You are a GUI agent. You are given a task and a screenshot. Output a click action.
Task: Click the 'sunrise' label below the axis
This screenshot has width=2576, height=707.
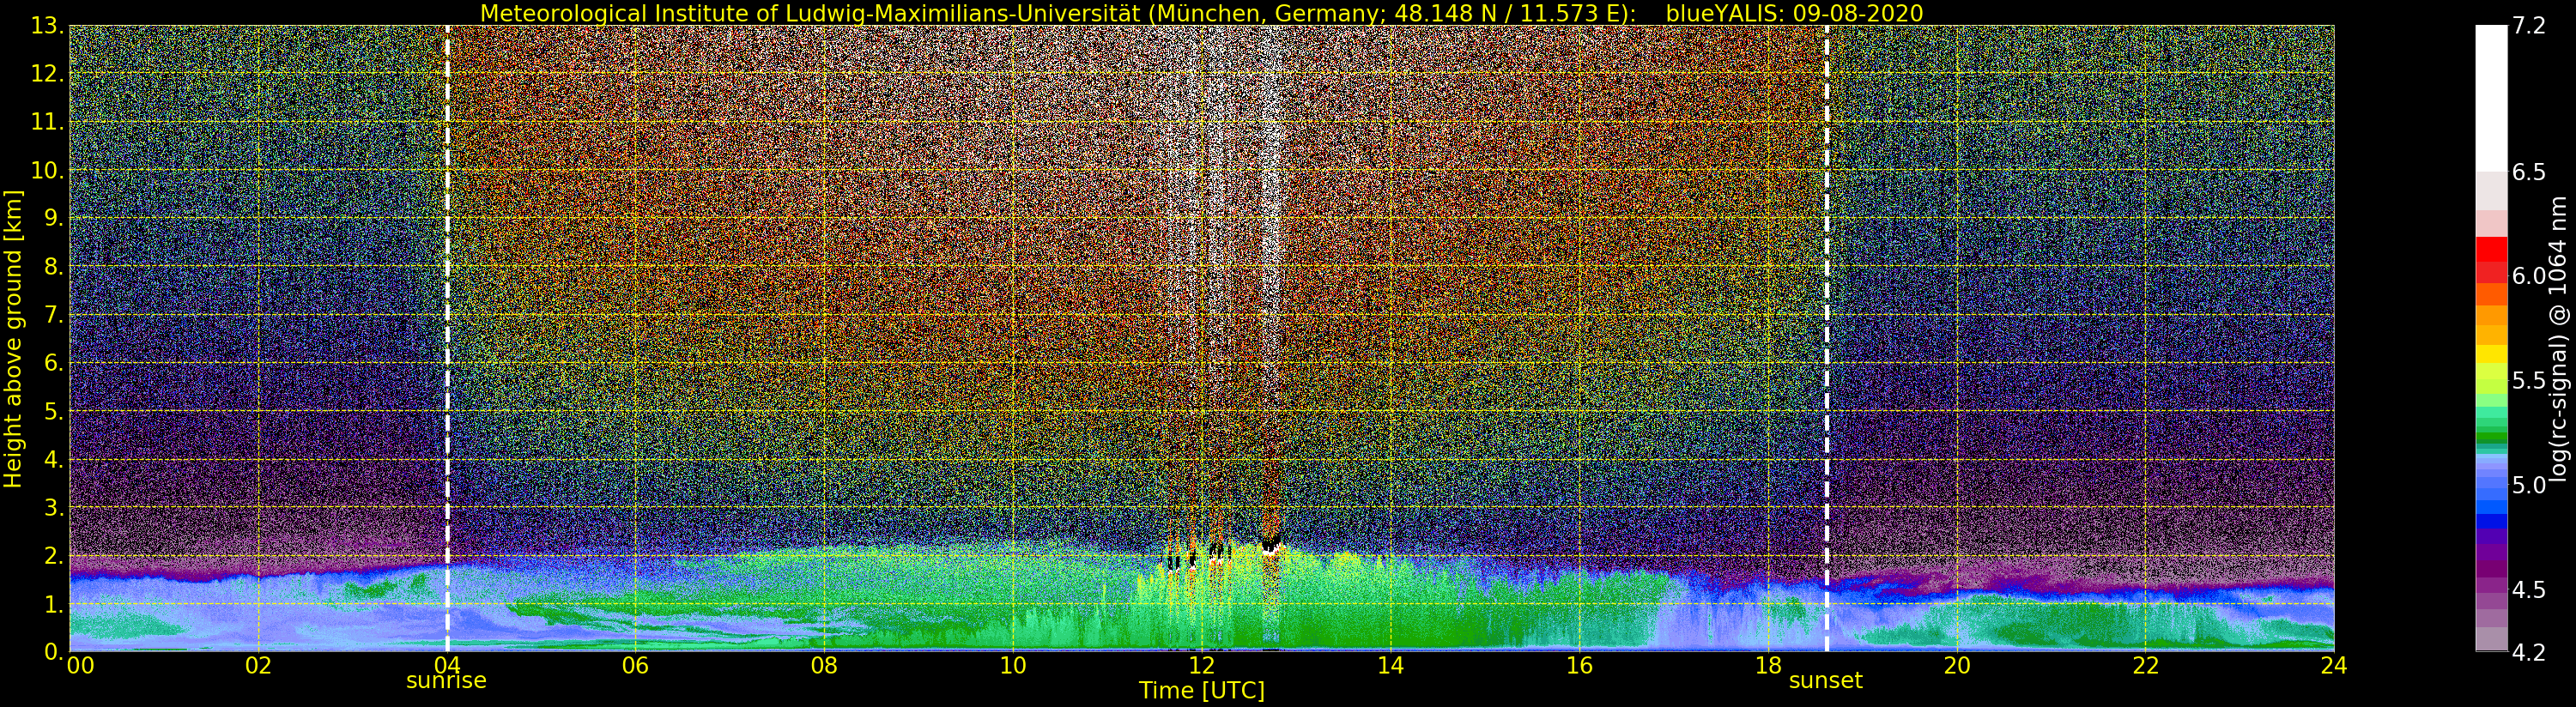coord(446,681)
